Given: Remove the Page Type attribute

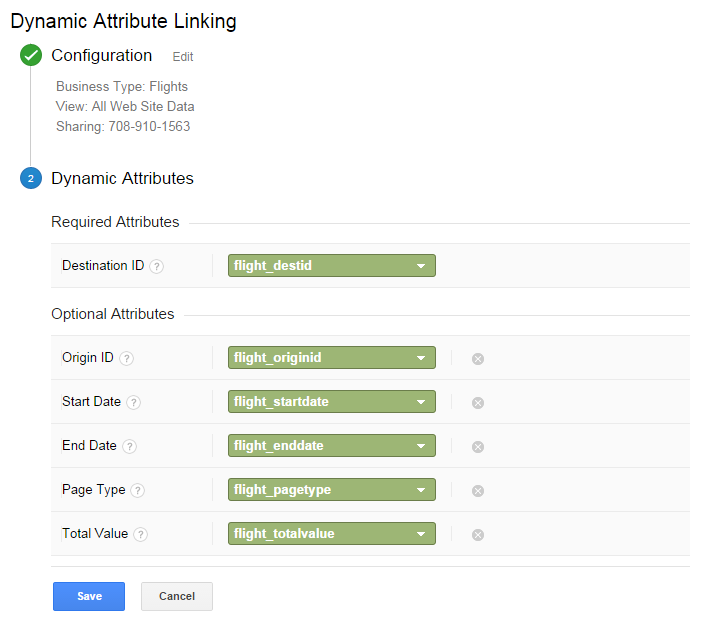Looking at the screenshot, I should pyautogui.click(x=478, y=490).
